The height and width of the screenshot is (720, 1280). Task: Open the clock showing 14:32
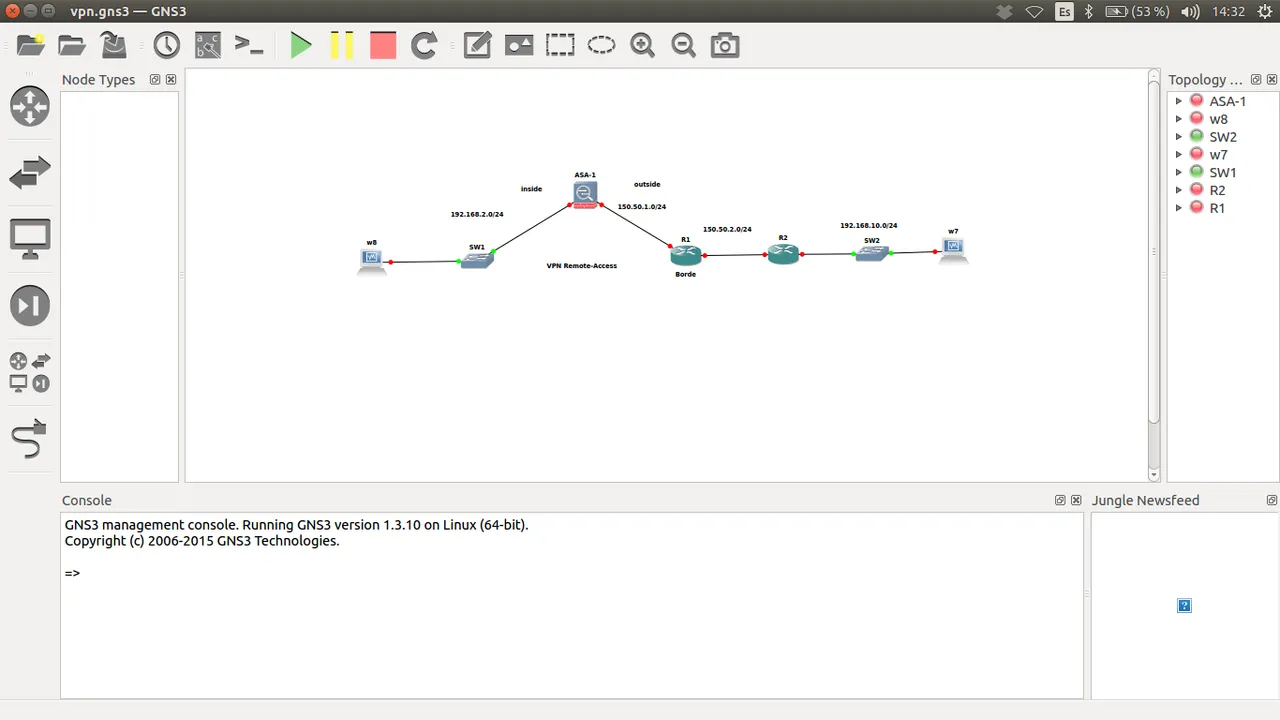pos(1227,12)
